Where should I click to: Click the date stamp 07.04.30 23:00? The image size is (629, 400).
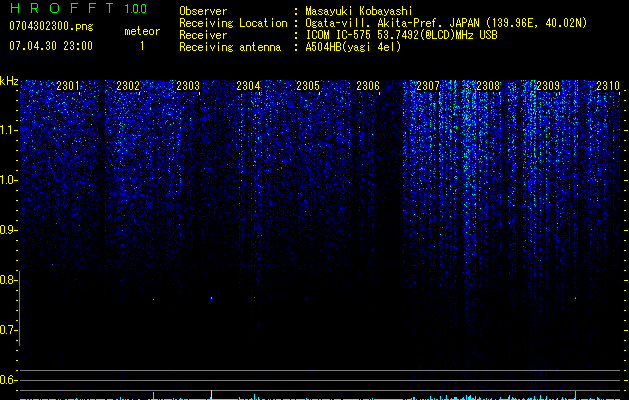click(51, 46)
